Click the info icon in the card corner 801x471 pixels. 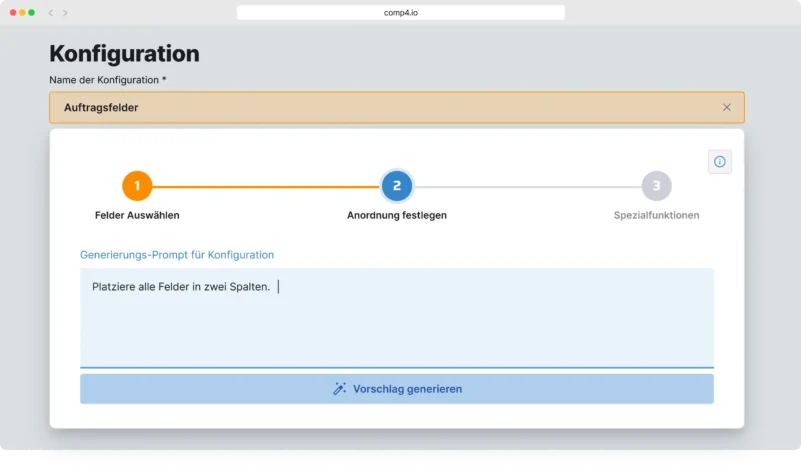click(719, 162)
